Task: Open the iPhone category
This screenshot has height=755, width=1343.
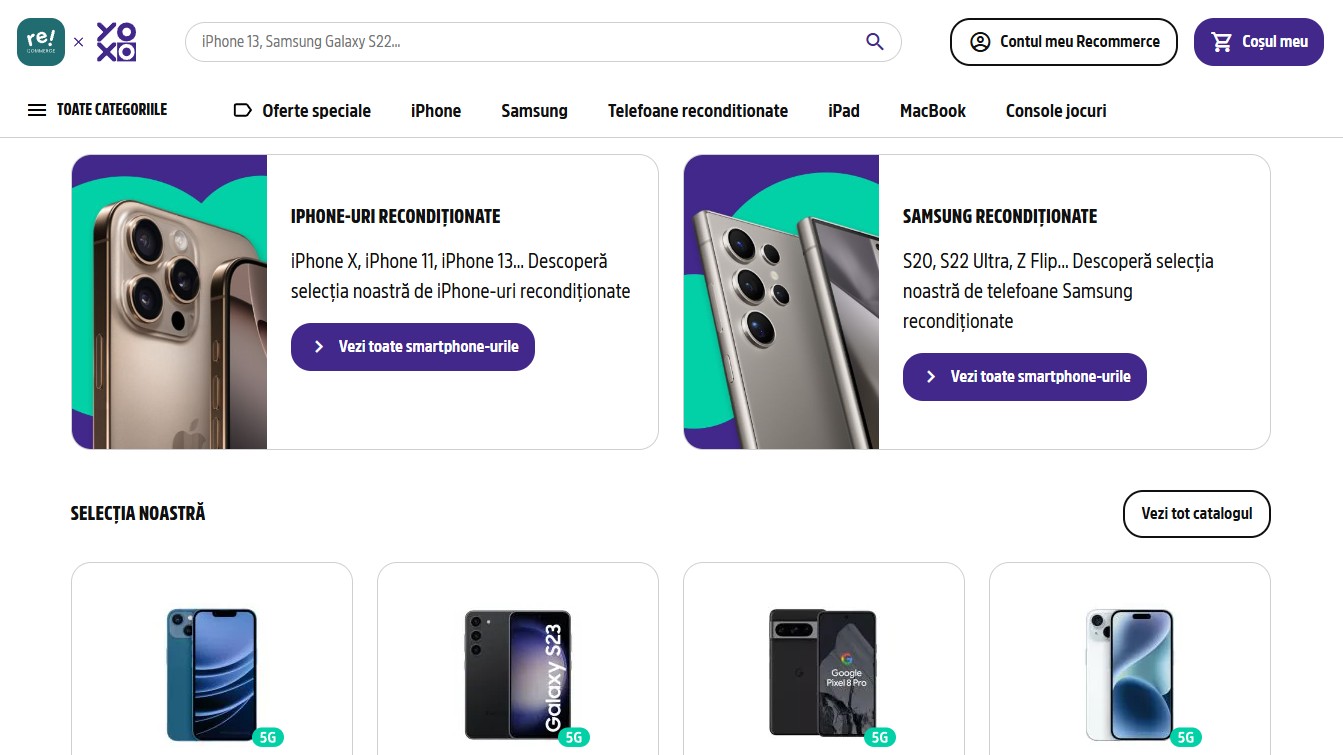Action: [436, 111]
